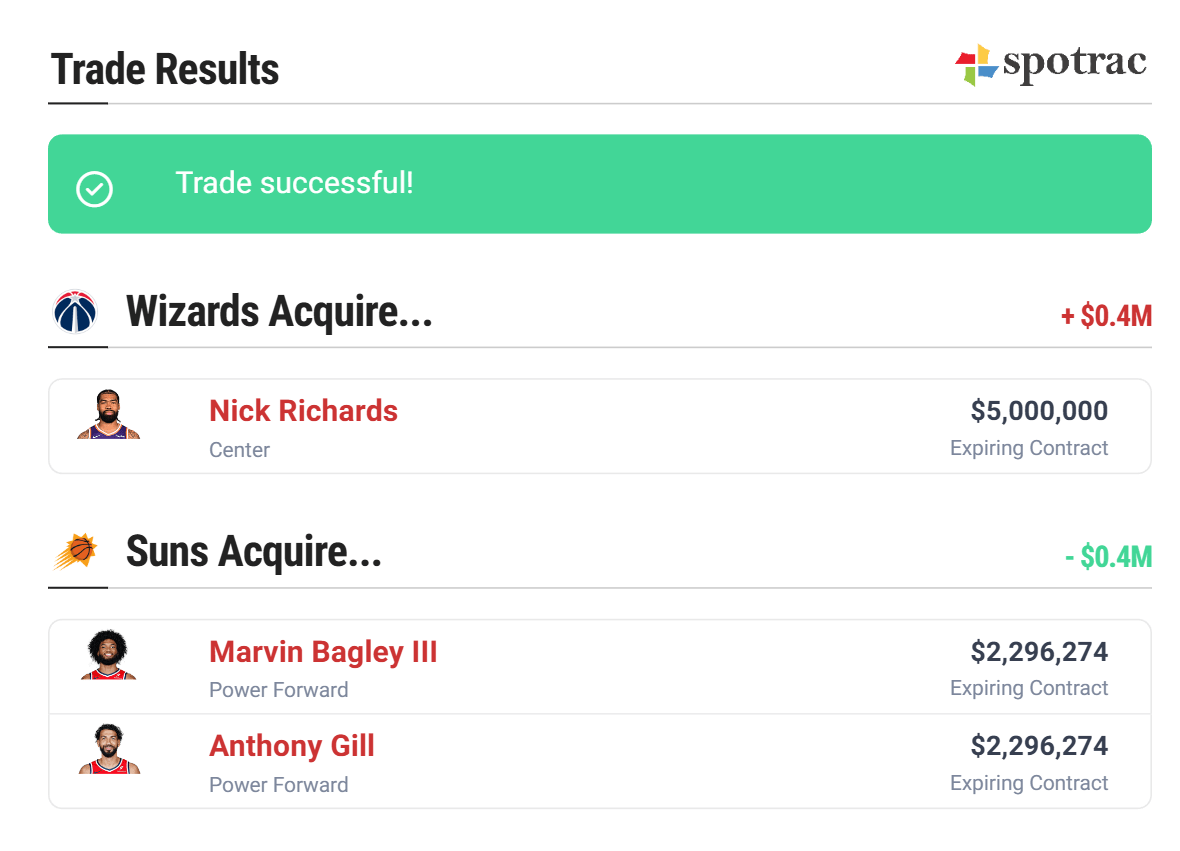This screenshot has height=851, width=1180.
Task: Click the trade successful checkmark icon
Action: pyautogui.click(x=95, y=187)
